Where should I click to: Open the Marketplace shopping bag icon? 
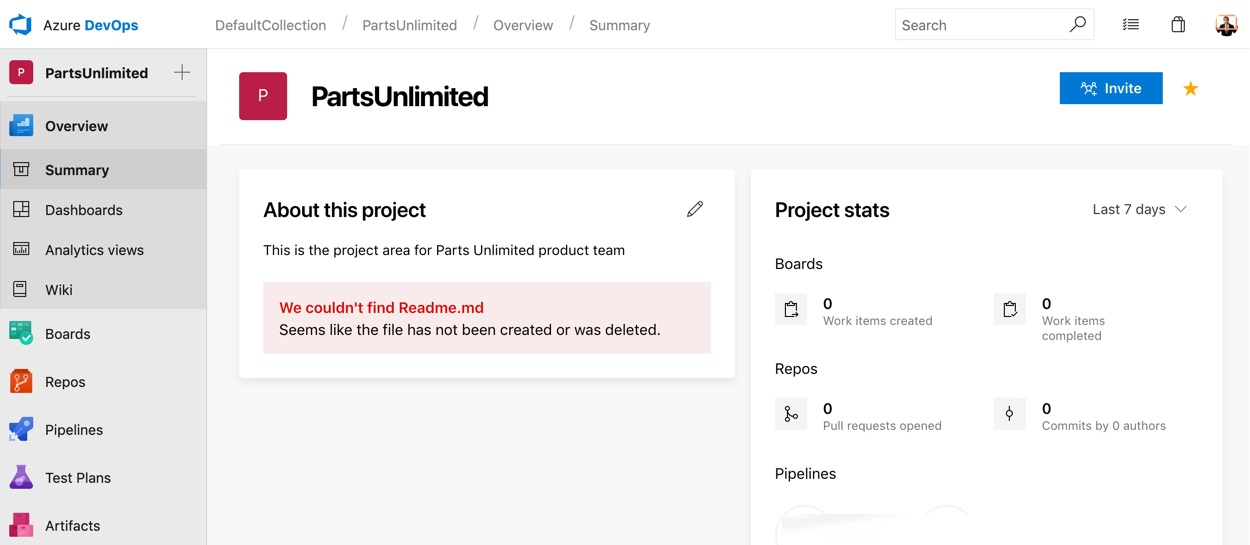(1178, 25)
